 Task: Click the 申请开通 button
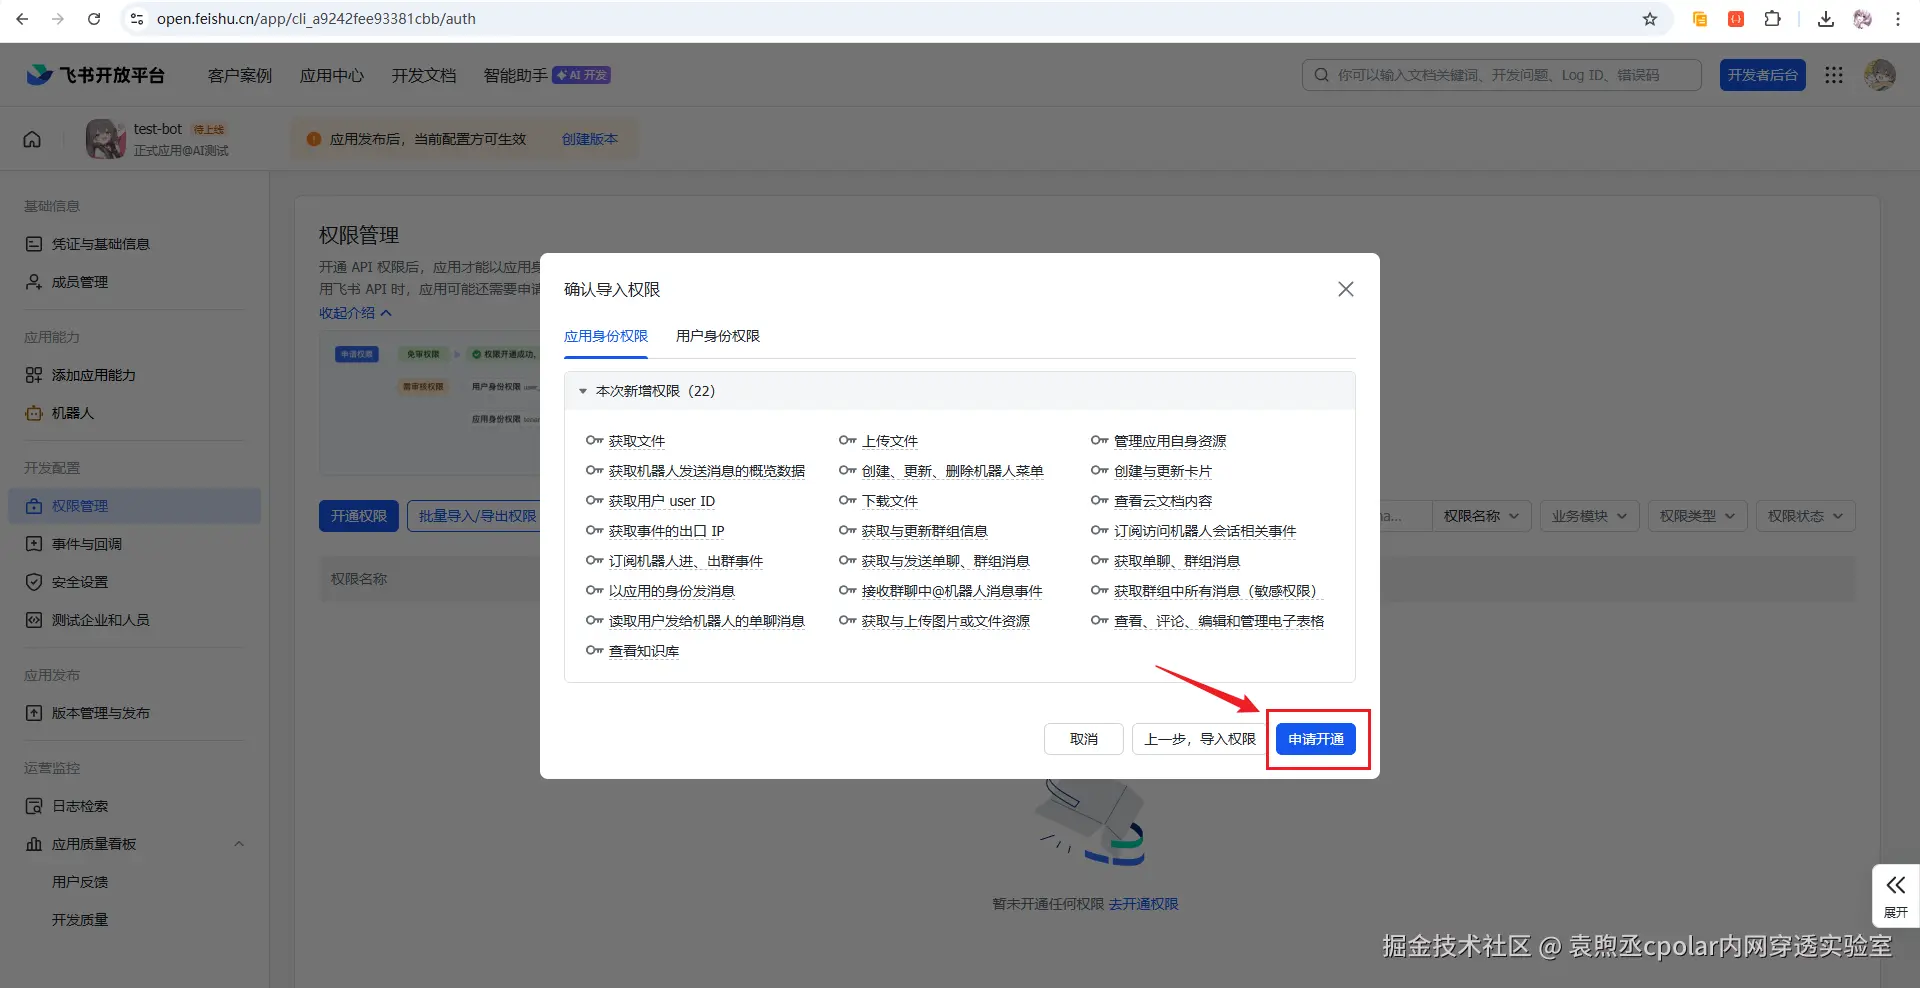point(1316,739)
